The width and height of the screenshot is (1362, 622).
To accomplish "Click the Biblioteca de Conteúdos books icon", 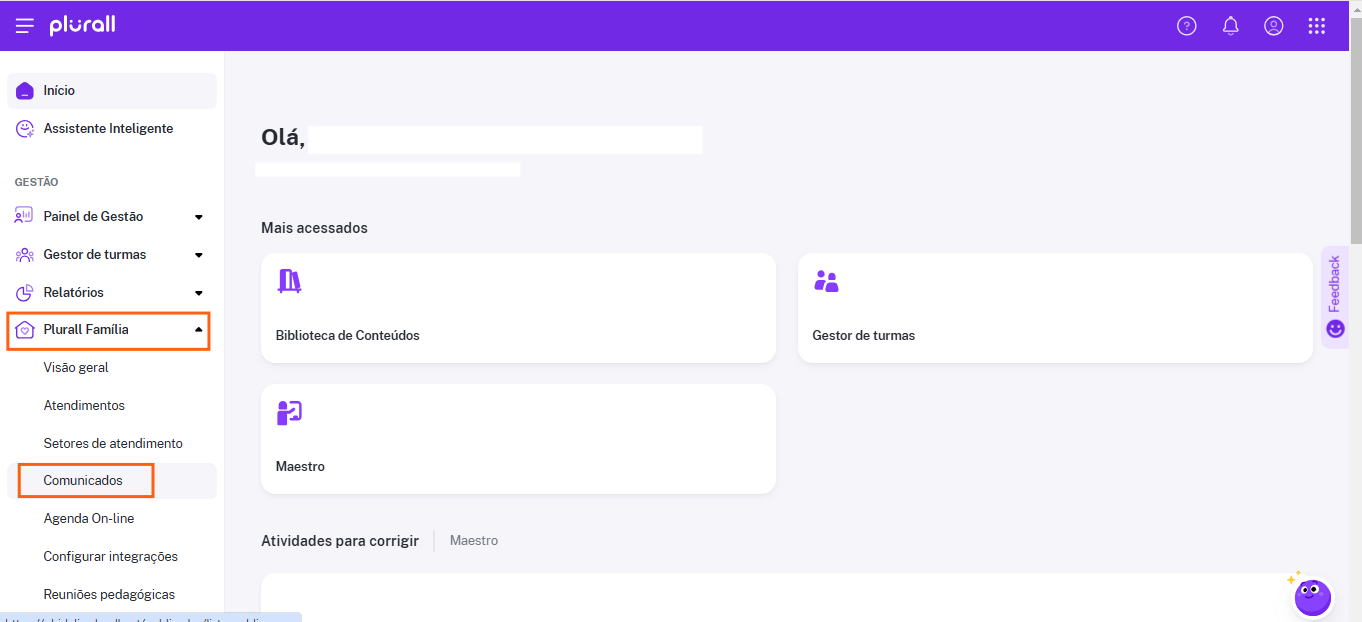I will click(289, 281).
